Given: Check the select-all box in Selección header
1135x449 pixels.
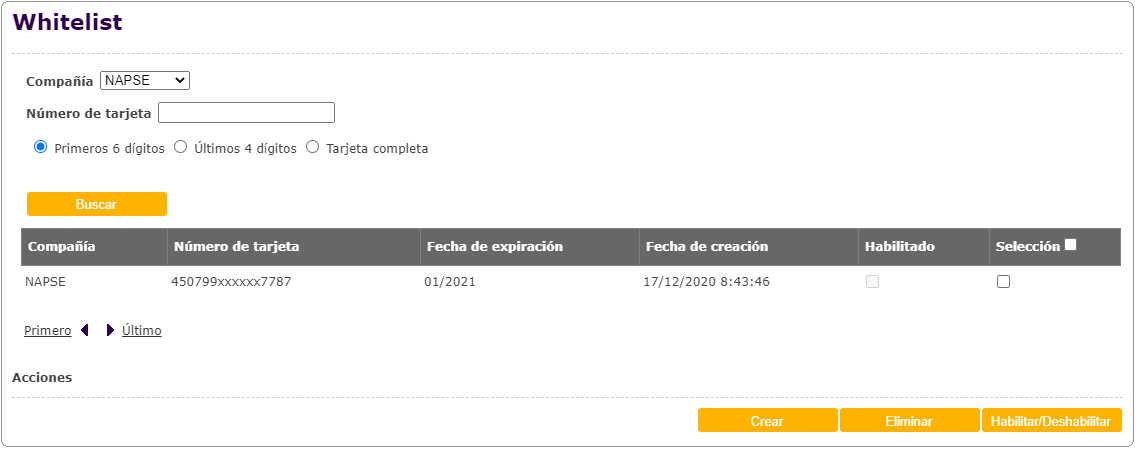Looking at the screenshot, I should 1071,245.
